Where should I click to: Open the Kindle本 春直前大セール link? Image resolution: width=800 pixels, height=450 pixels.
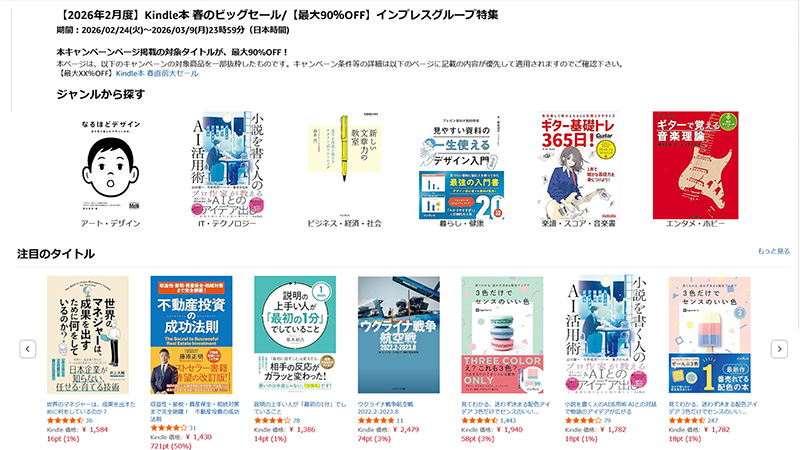pos(157,73)
